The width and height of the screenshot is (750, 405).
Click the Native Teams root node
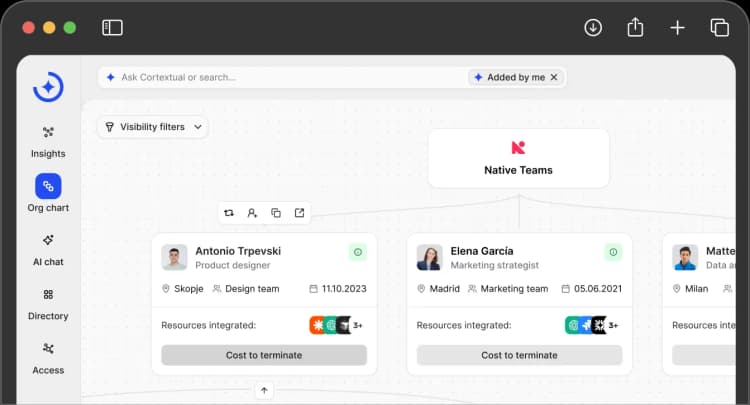518,158
